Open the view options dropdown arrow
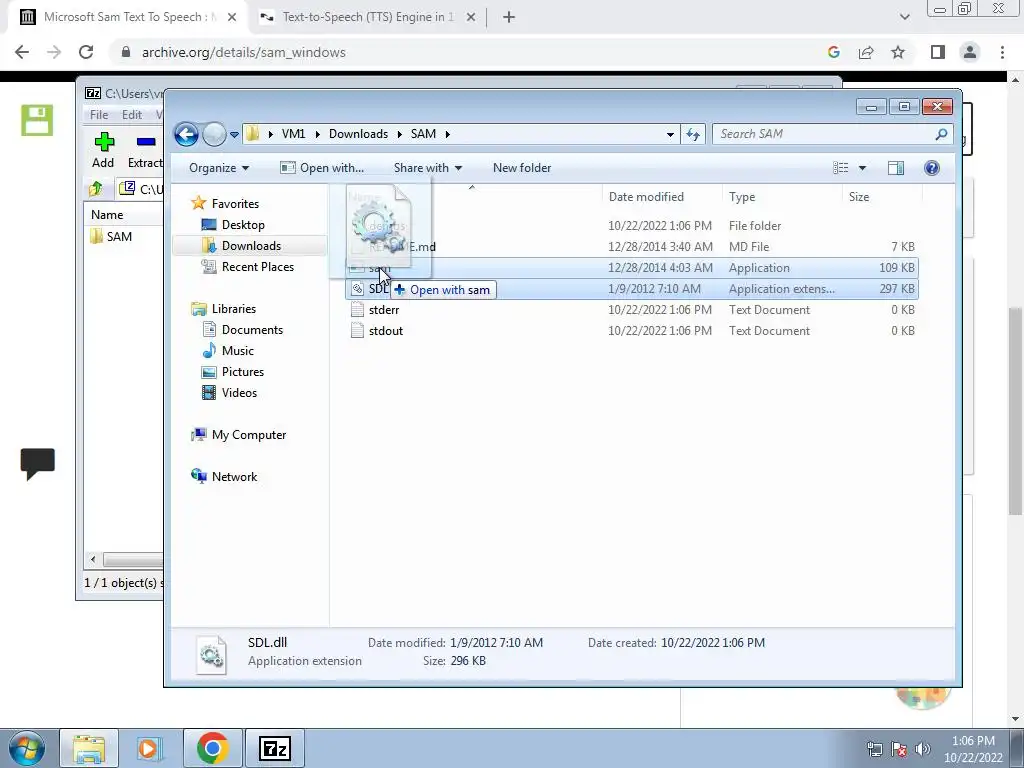Screen dimensions: 1024x768 [x=862, y=168]
